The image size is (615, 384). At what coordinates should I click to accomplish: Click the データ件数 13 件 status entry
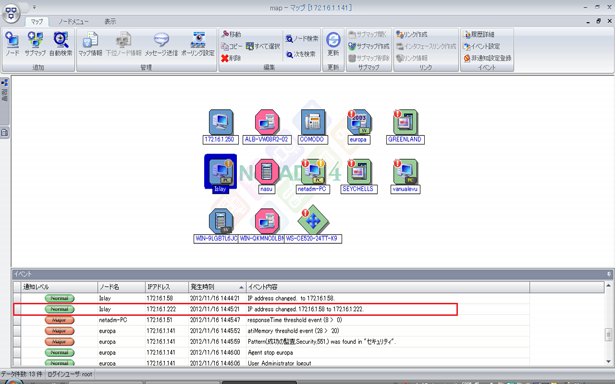tap(22, 374)
